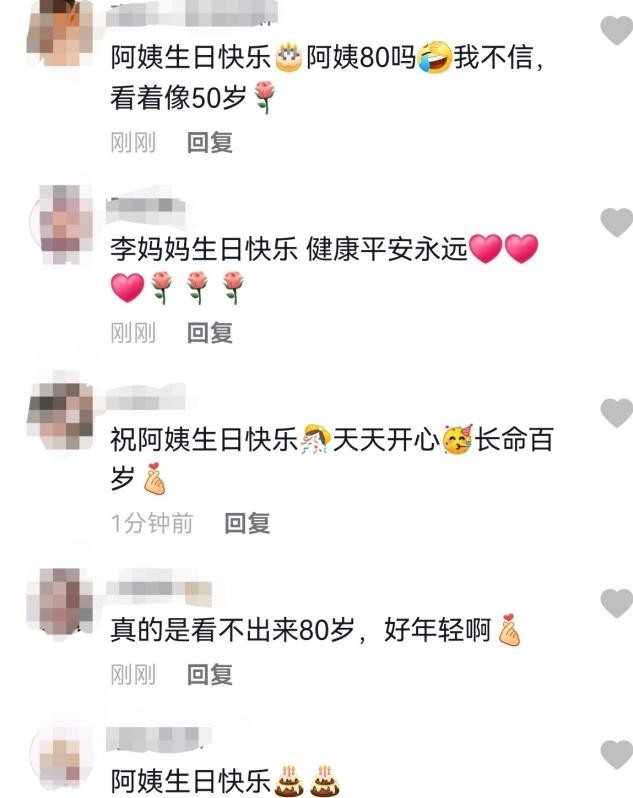Open avatar of 李妈妈生日快乐 commenter
The width and height of the screenshot is (633, 798).
pos(60,223)
